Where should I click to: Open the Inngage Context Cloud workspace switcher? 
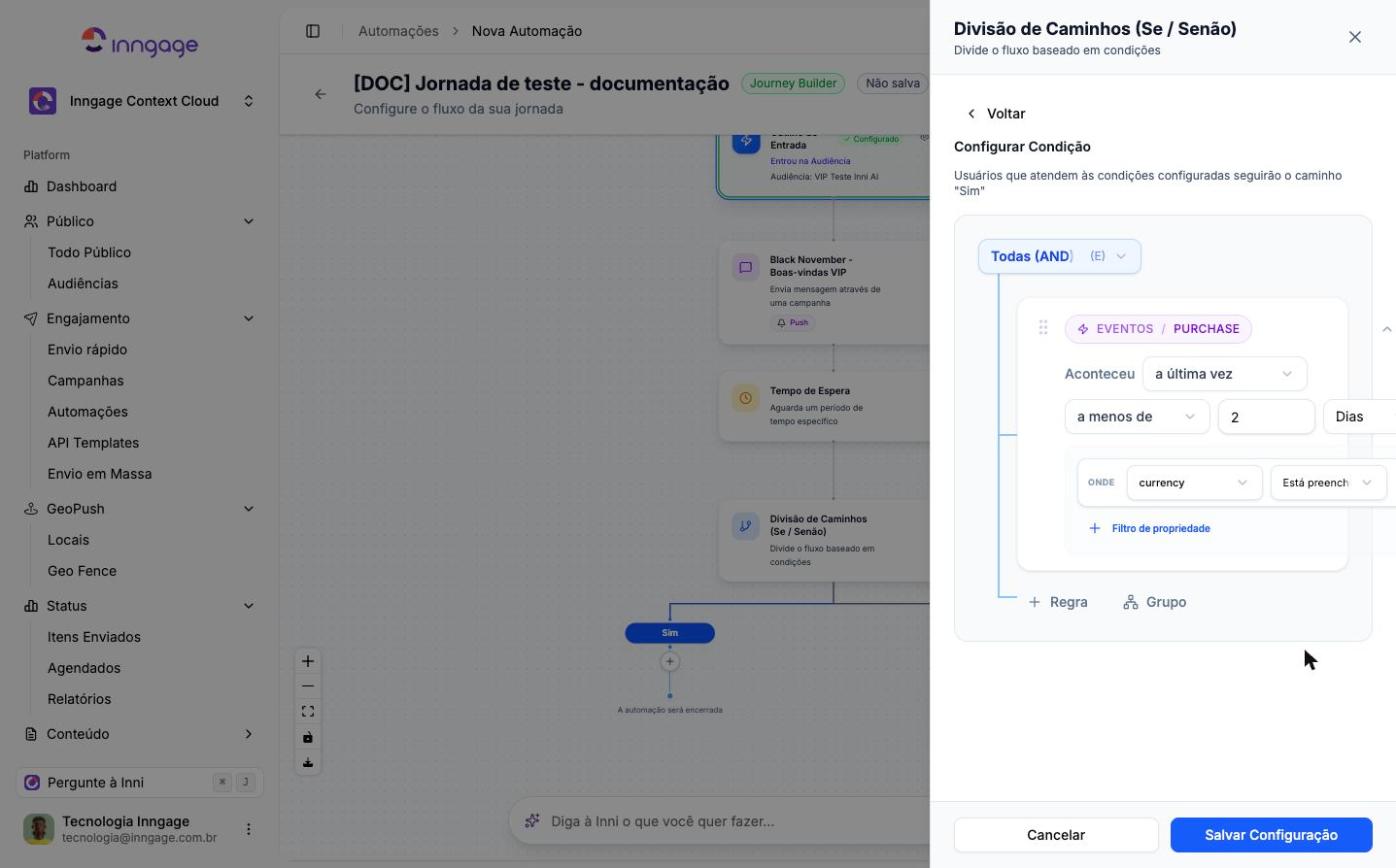tap(140, 101)
